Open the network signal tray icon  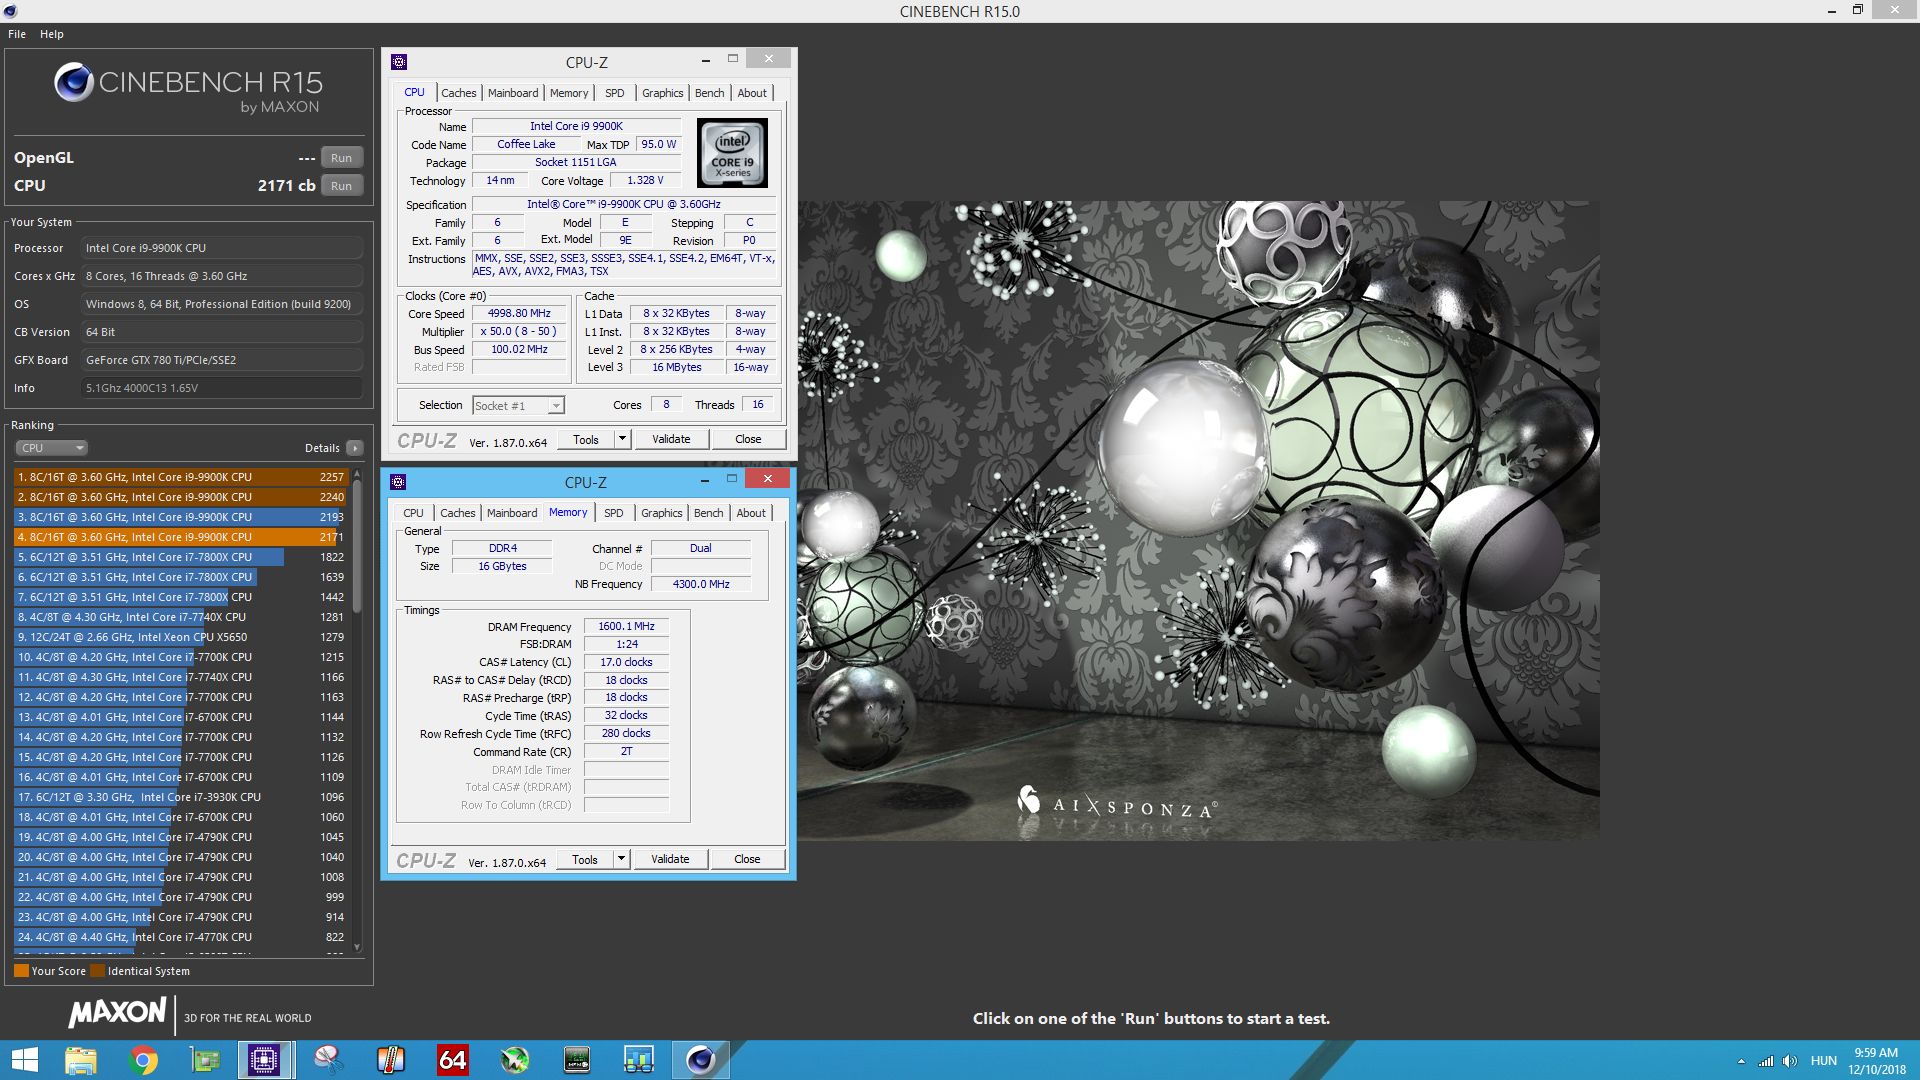click(x=1766, y=1061)
